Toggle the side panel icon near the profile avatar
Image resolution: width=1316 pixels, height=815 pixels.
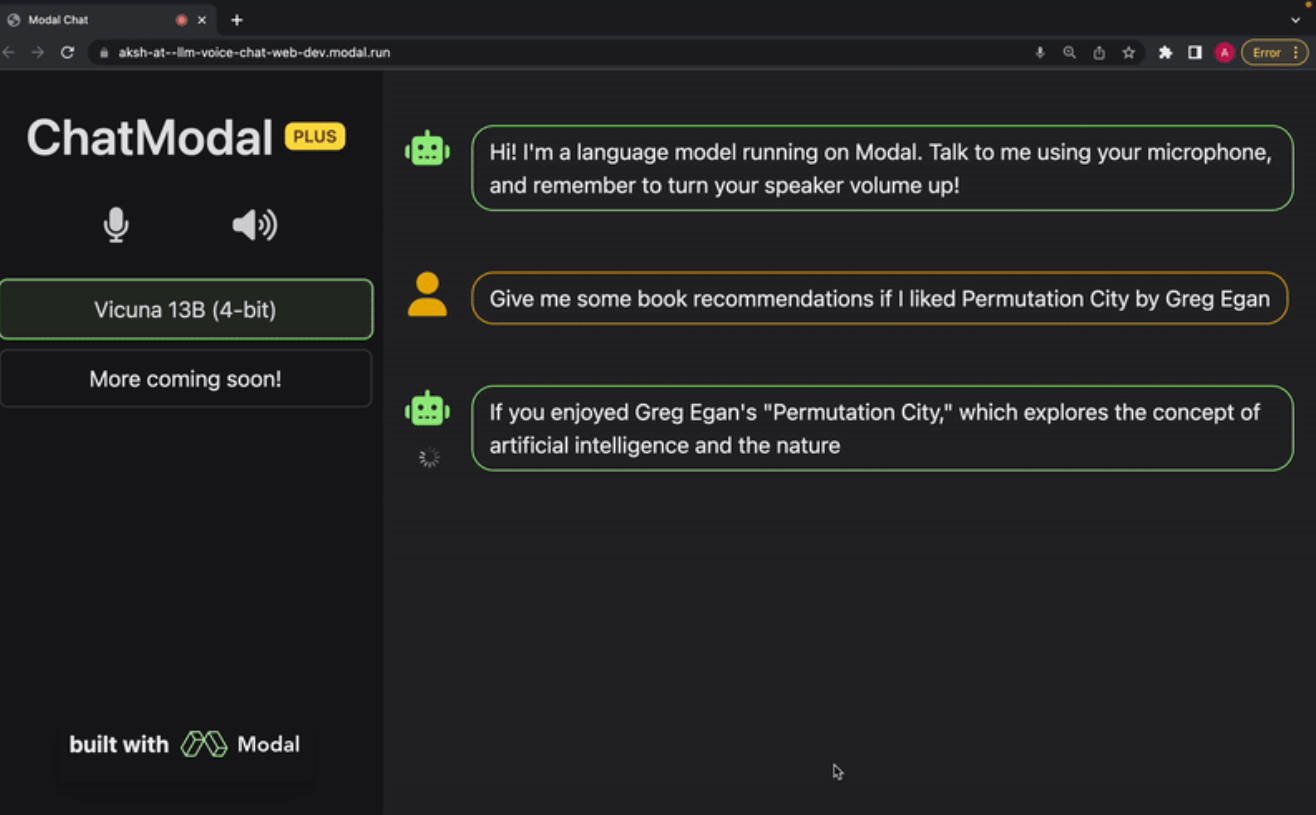(1194, 52)
